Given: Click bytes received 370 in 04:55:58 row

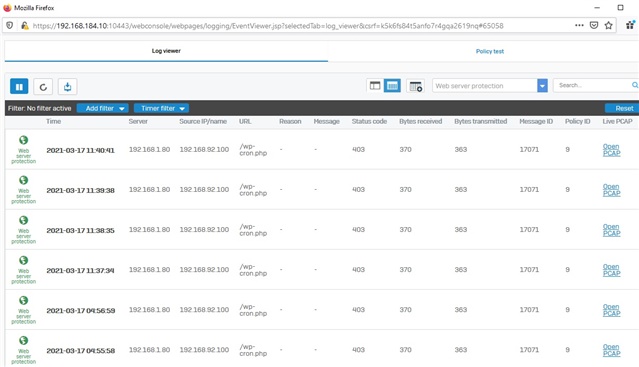Looking at the screenshot, I should coord(405,349).
